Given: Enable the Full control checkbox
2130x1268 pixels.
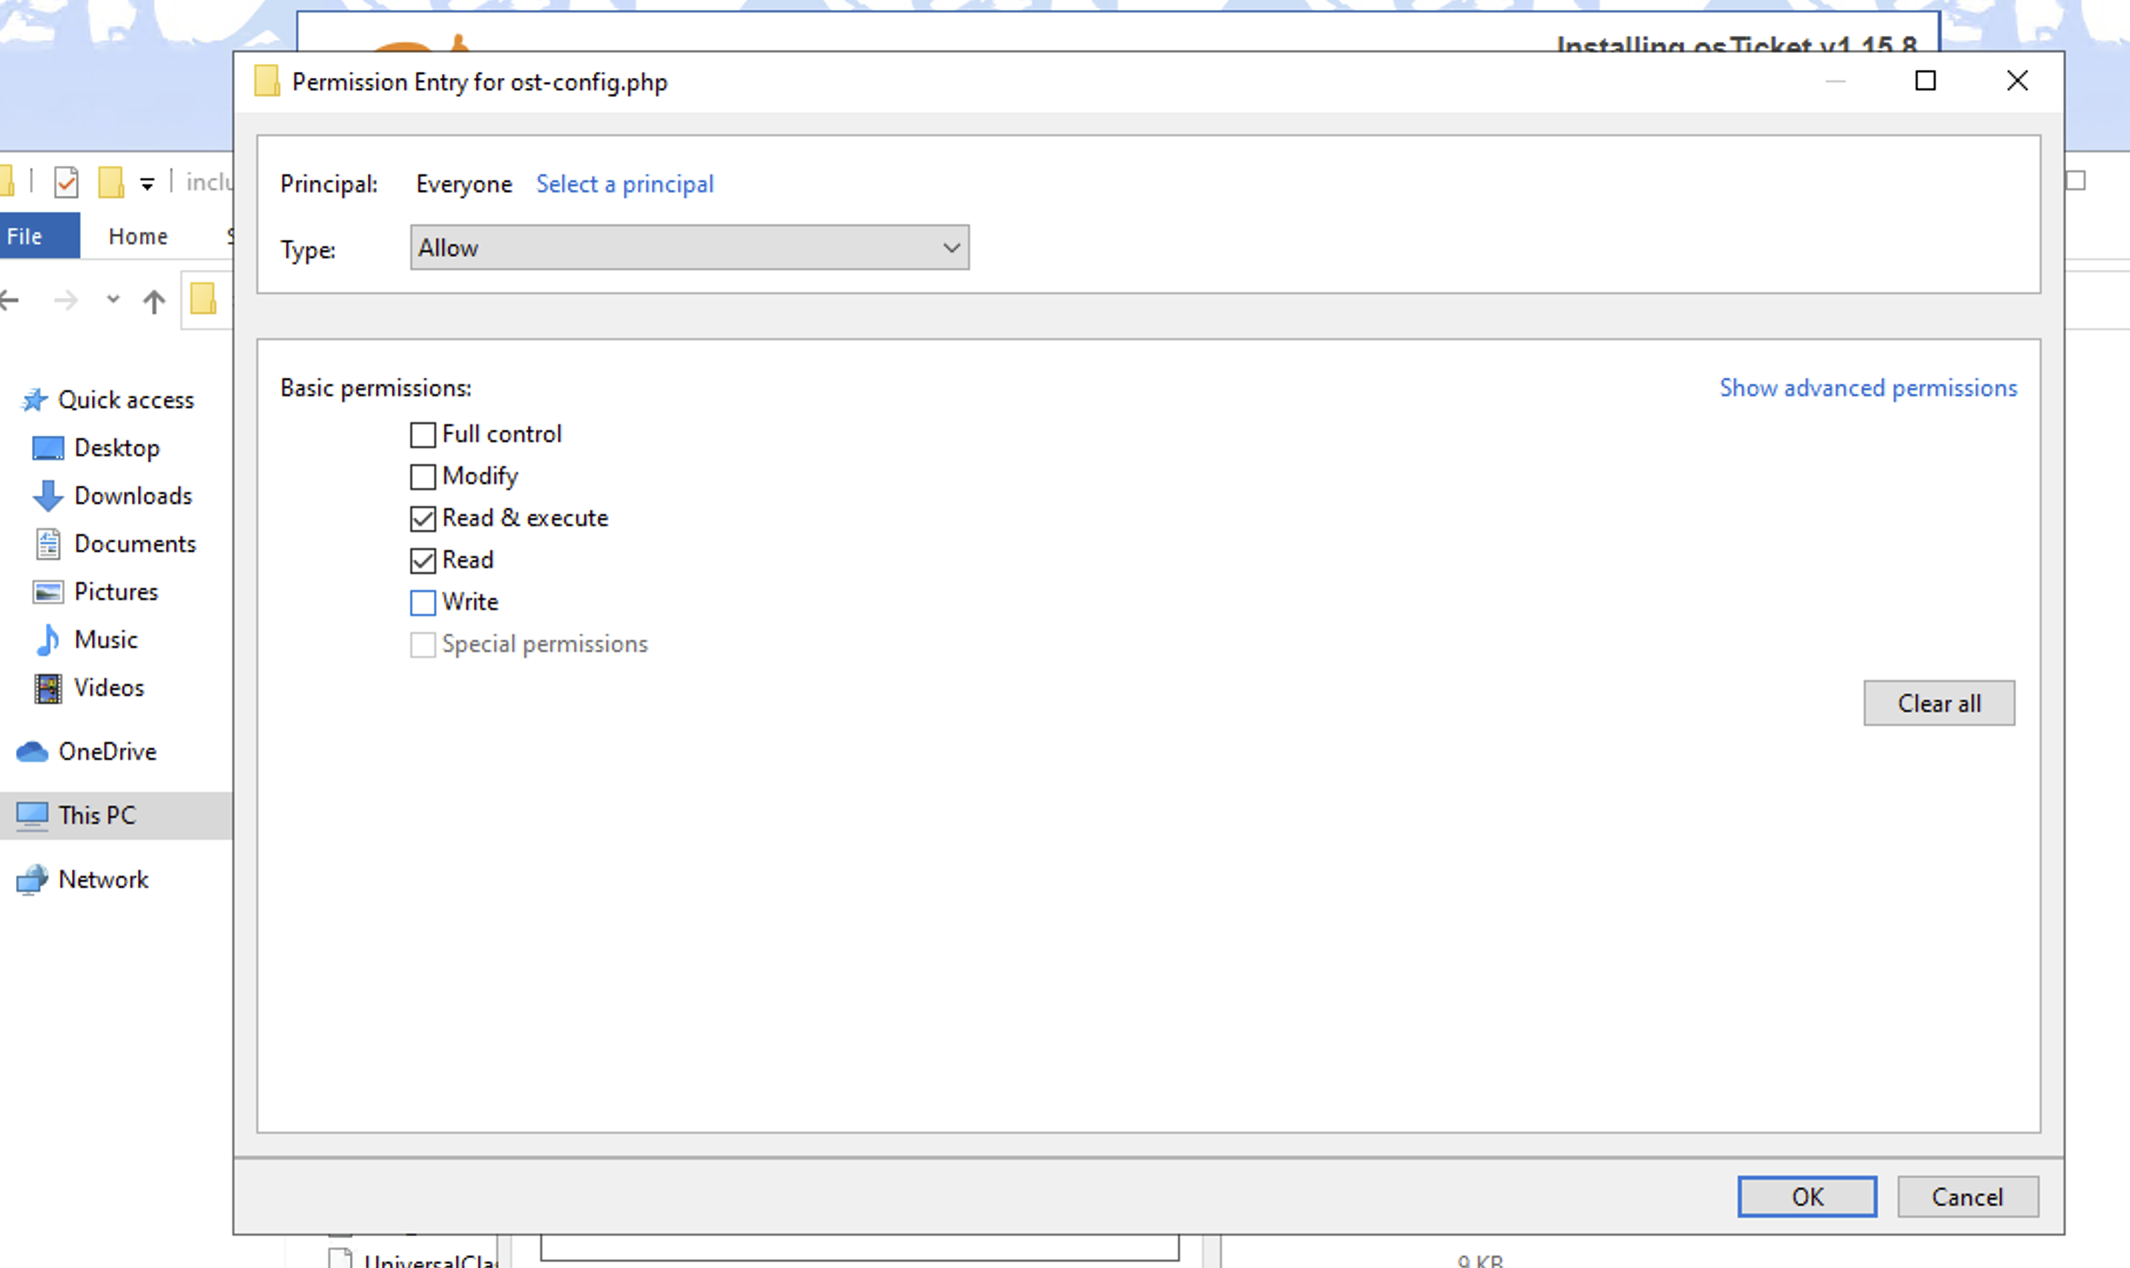Looking at the screenshot, I should [x=423, y=435].
